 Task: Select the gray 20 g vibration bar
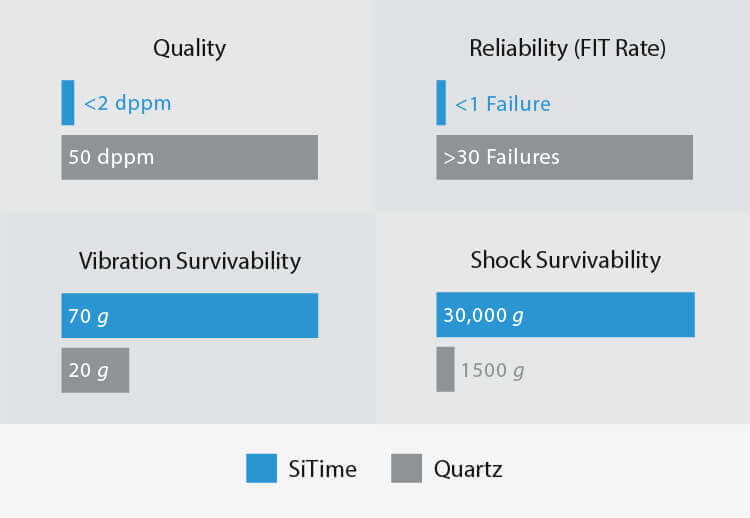pos(95,370)
